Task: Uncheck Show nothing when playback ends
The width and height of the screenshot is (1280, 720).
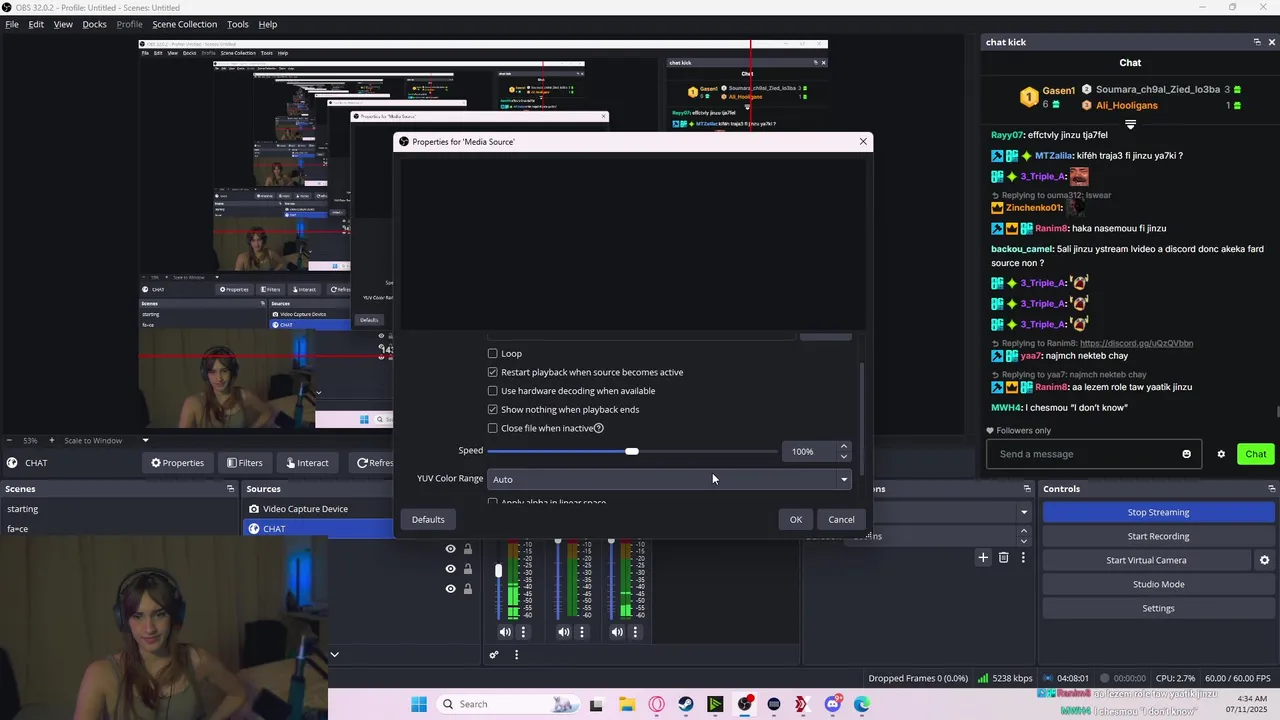Action: point(492,409)
